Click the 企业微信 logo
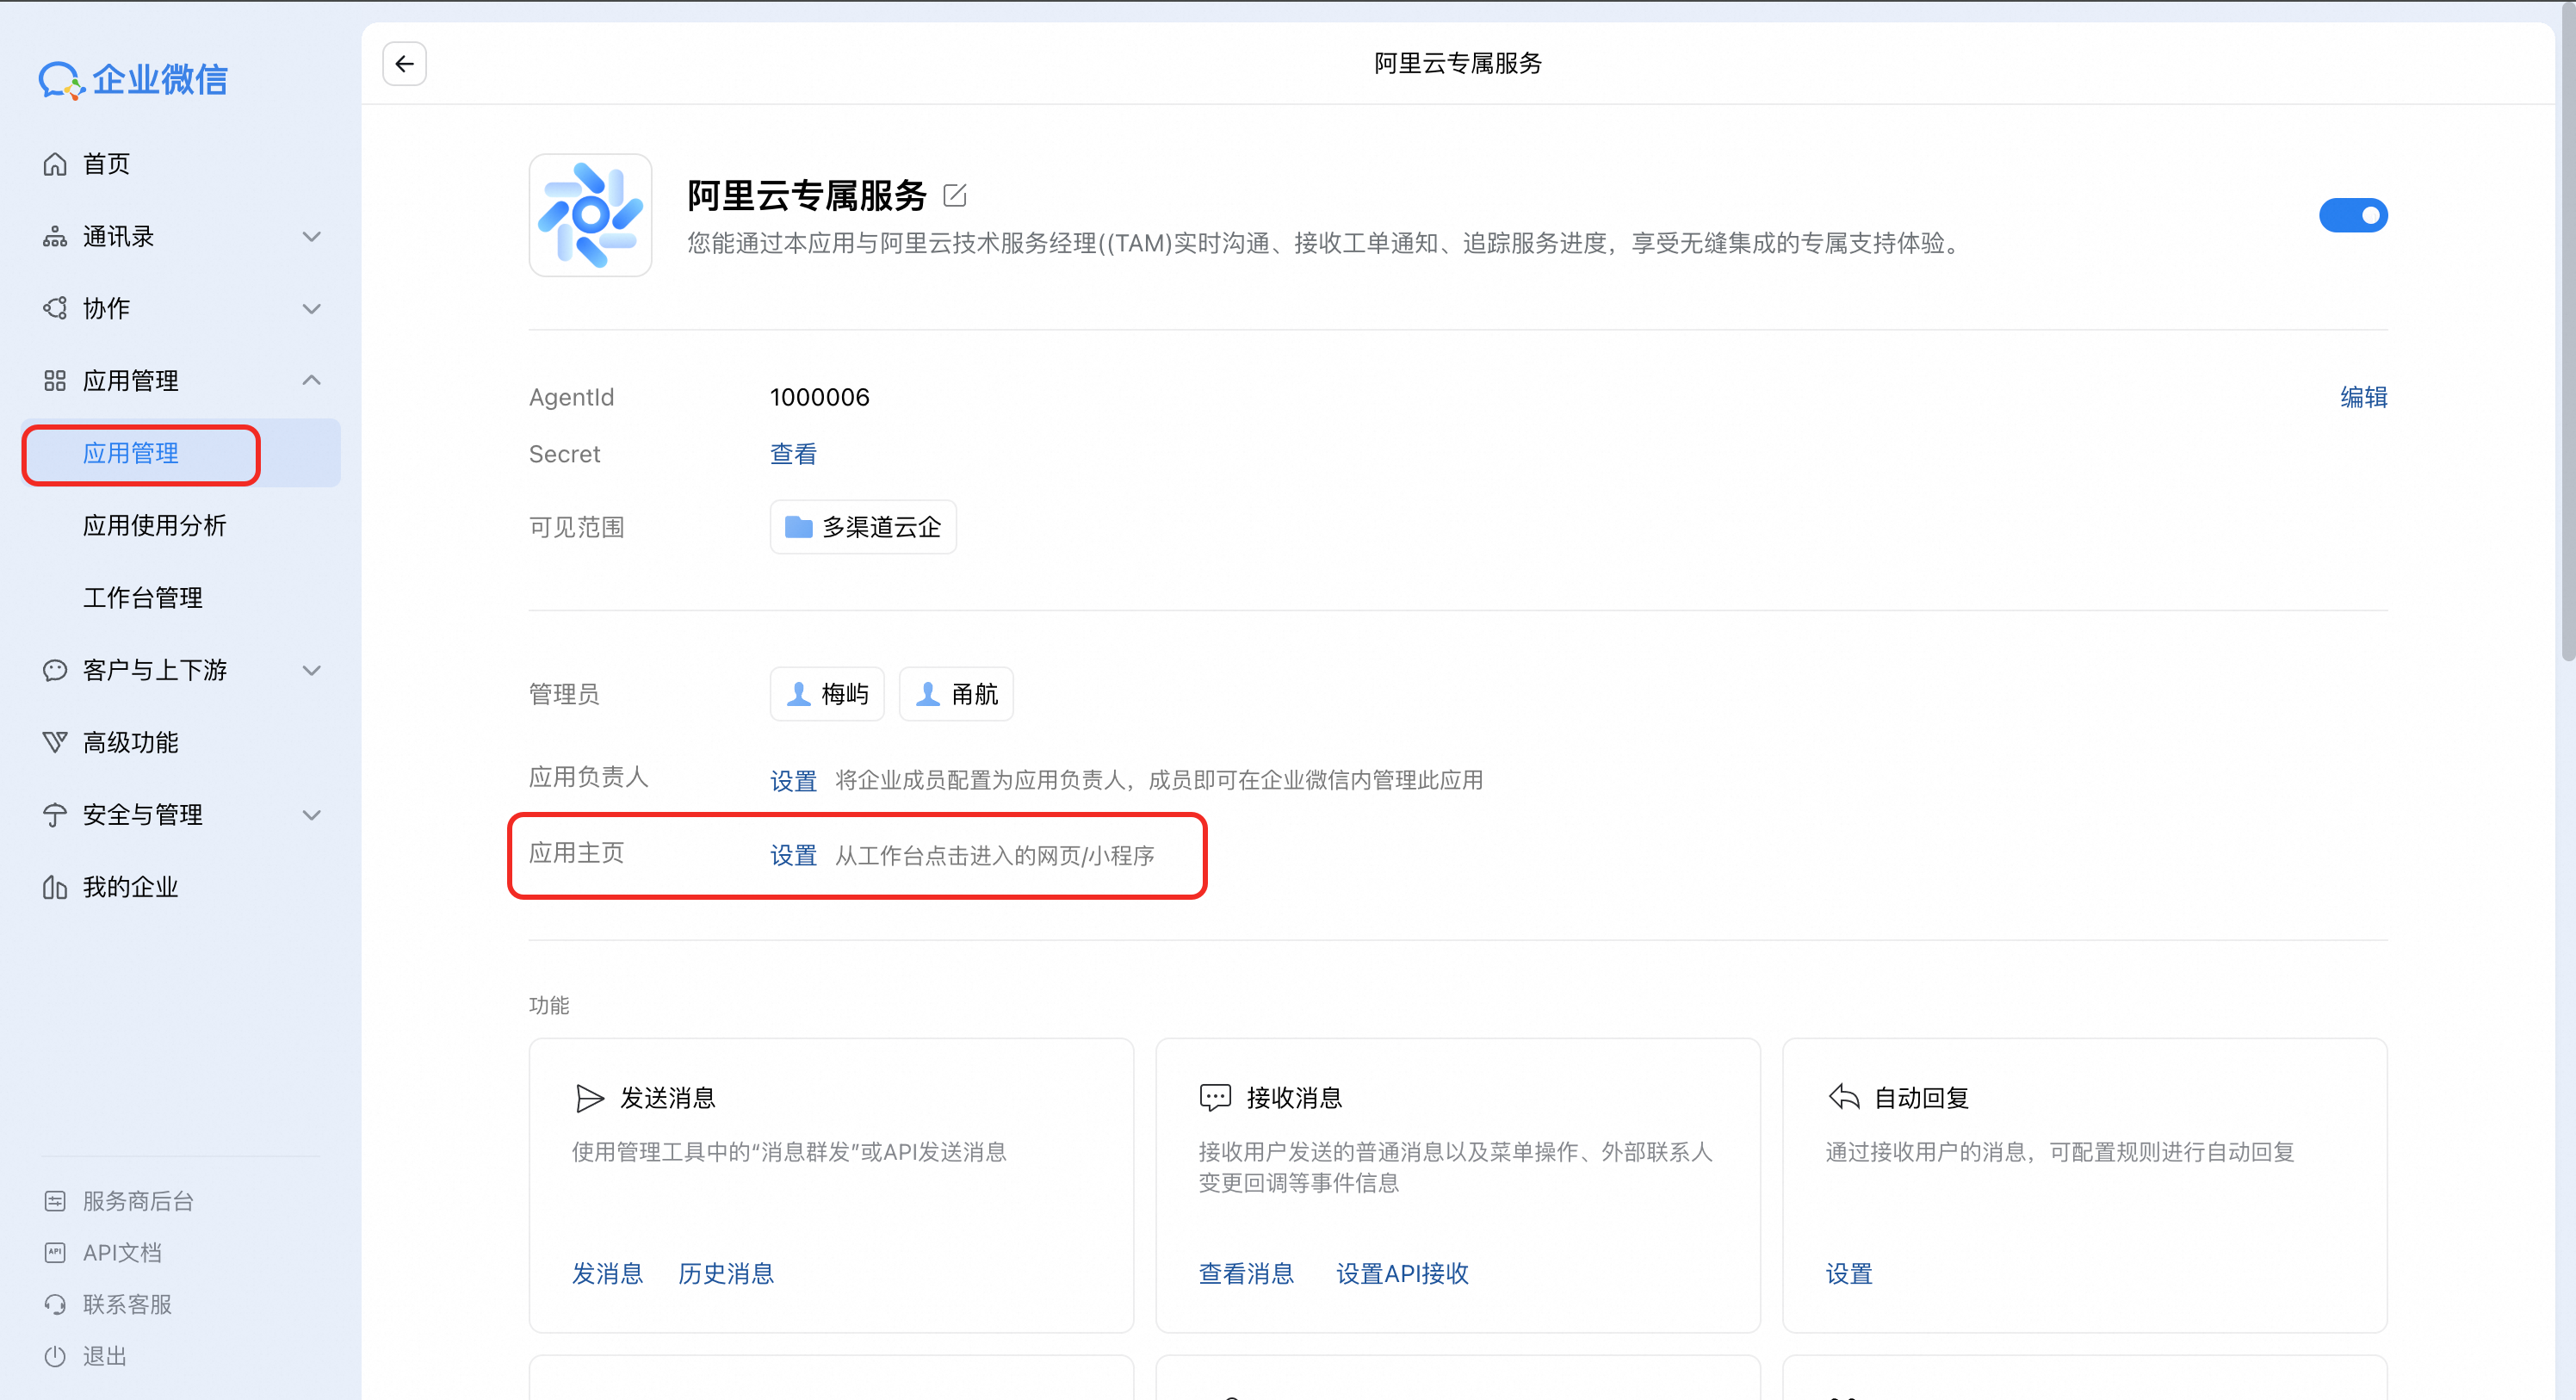2576x1400 pixels. click(x=134, y=80)
